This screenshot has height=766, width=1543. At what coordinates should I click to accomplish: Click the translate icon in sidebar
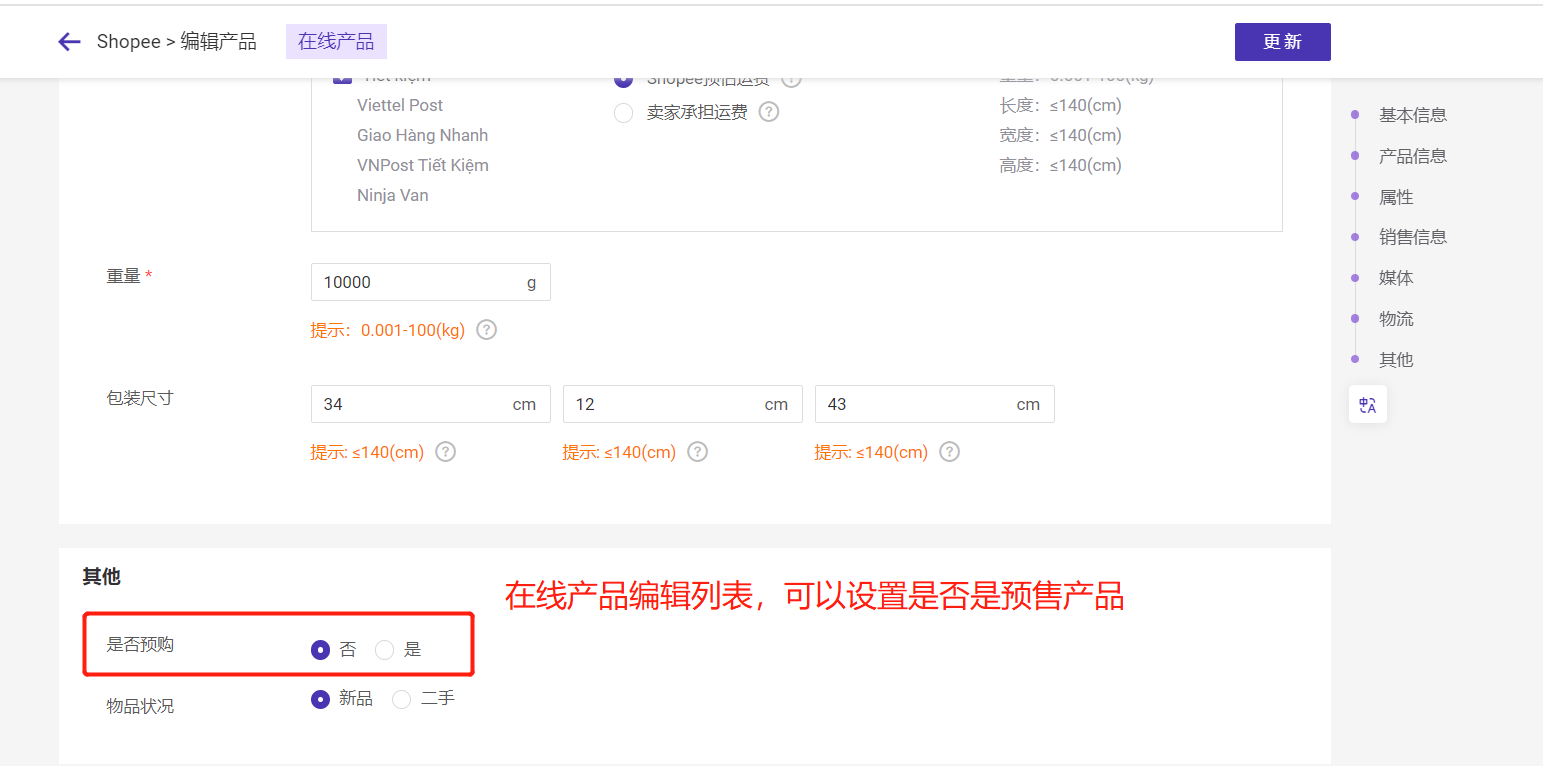point(1367,404)
